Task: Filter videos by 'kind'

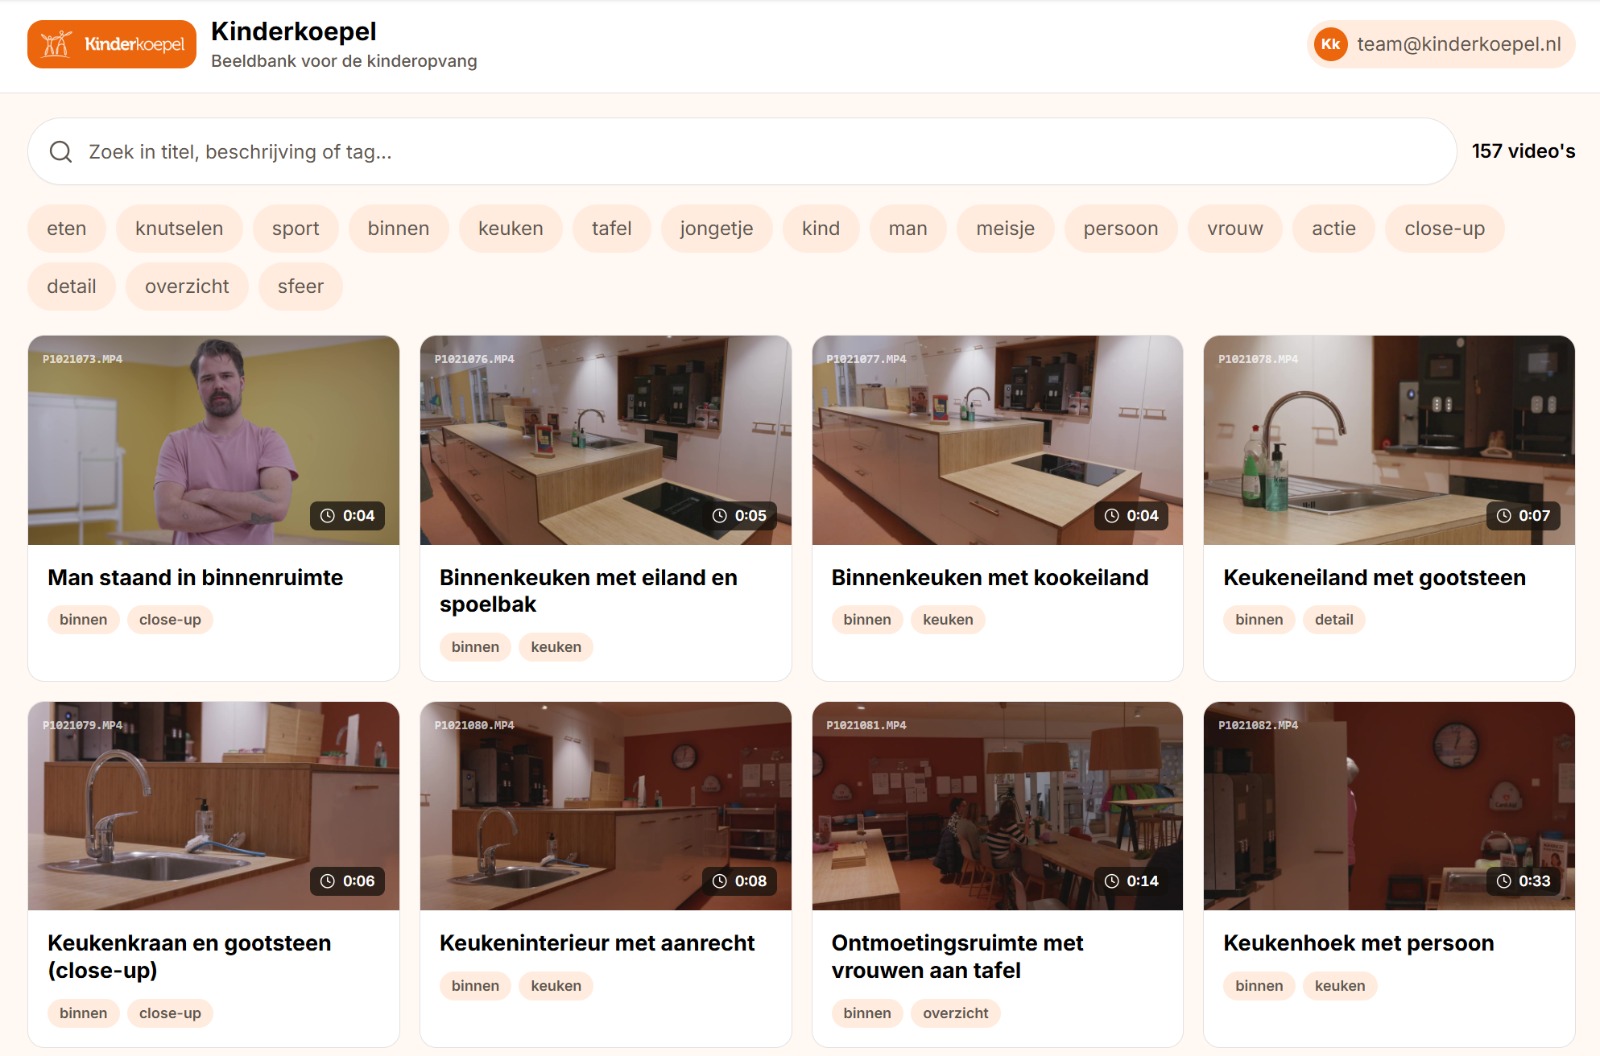Action: tap(821, 228)
